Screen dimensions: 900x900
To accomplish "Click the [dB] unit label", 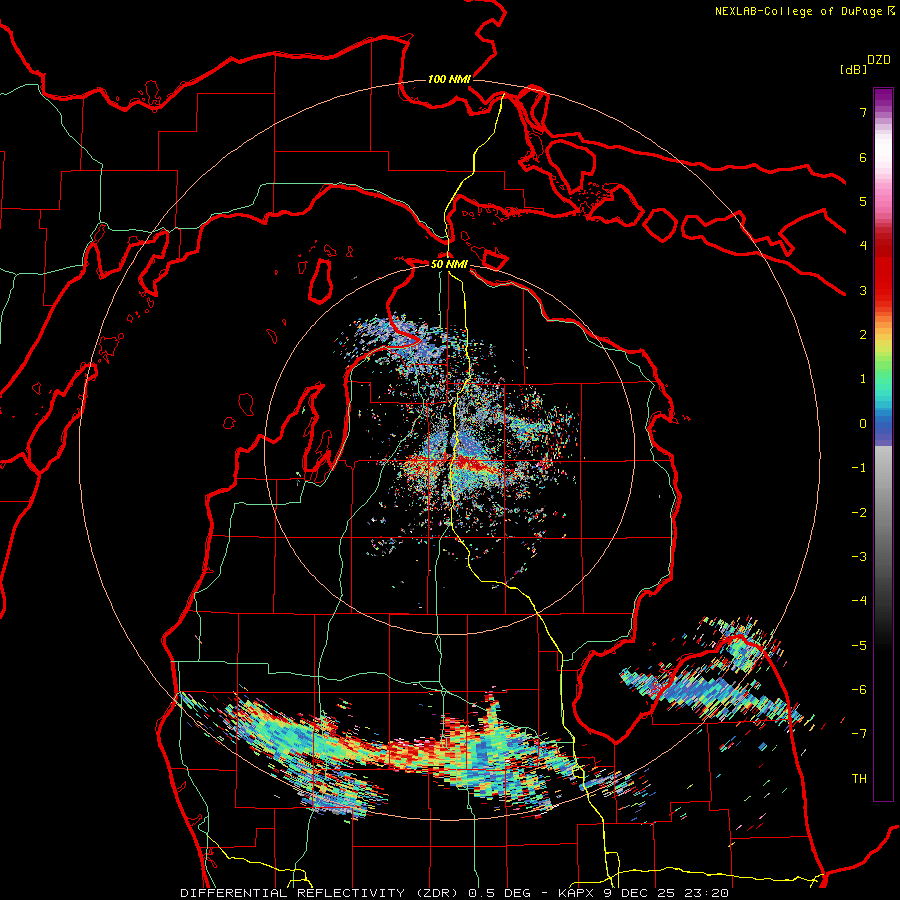I will pos(853,69).
